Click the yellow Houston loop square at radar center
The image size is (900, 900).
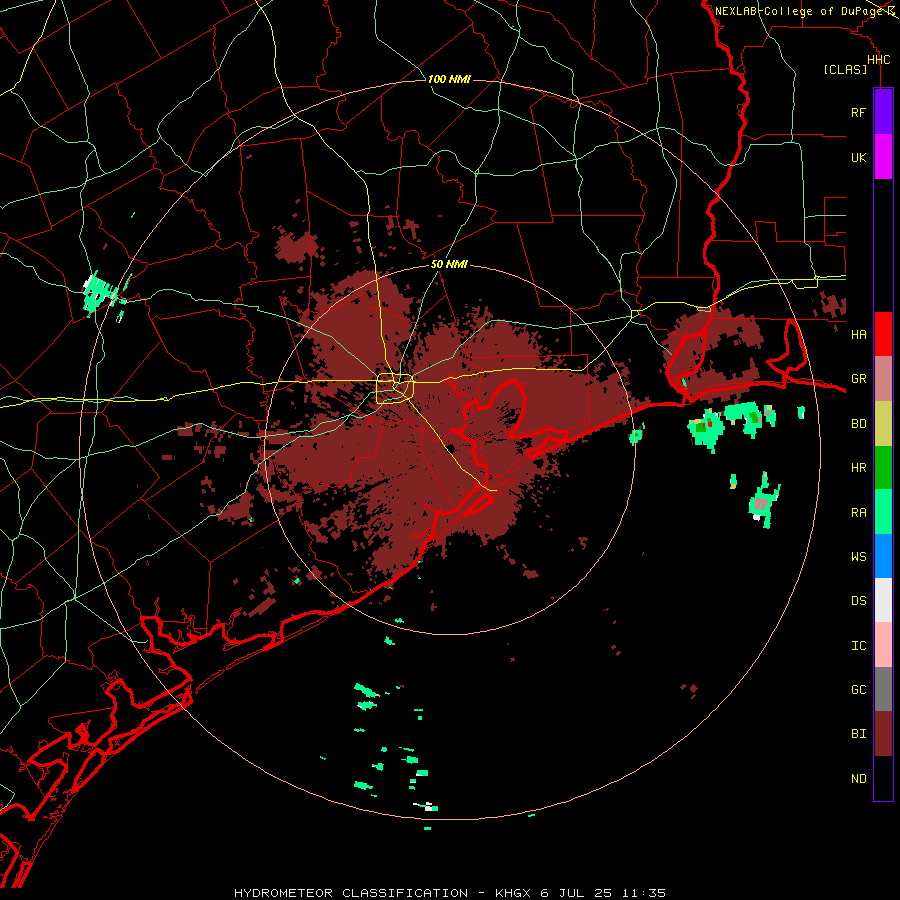(395, 389)
